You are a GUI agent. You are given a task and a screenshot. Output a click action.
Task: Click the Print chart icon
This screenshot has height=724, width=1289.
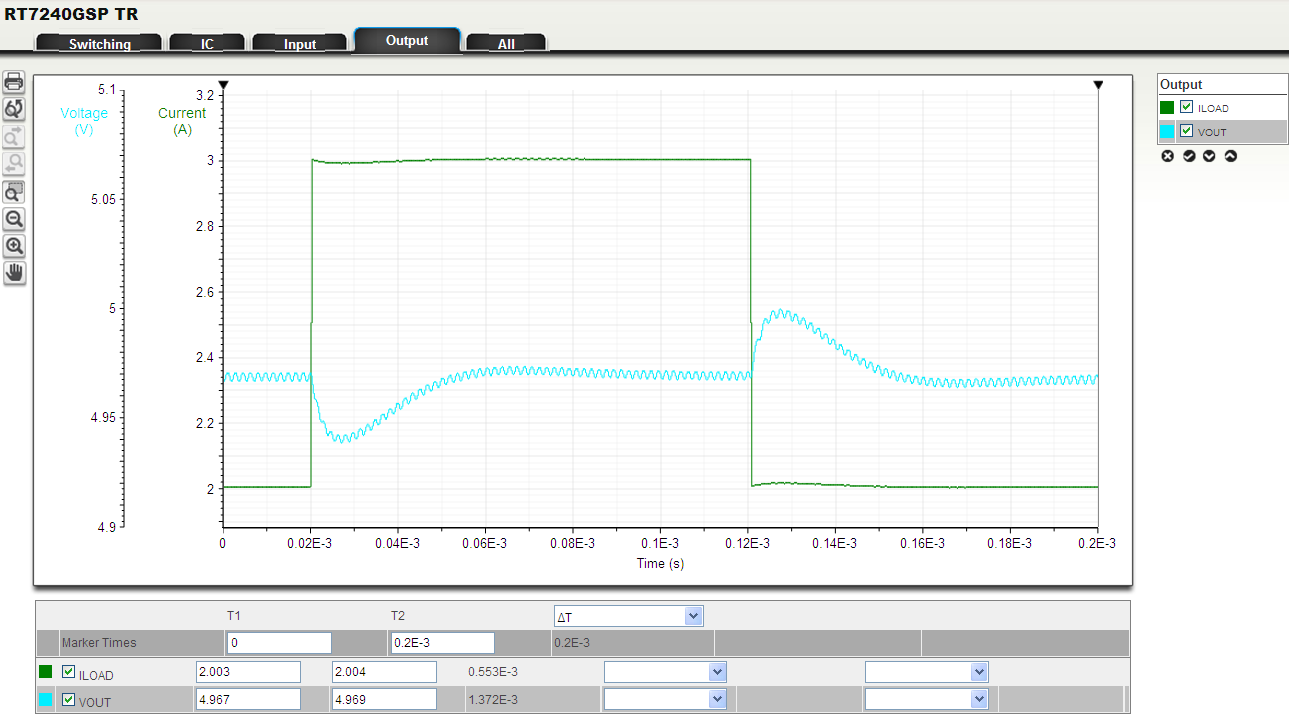point(14,82)
